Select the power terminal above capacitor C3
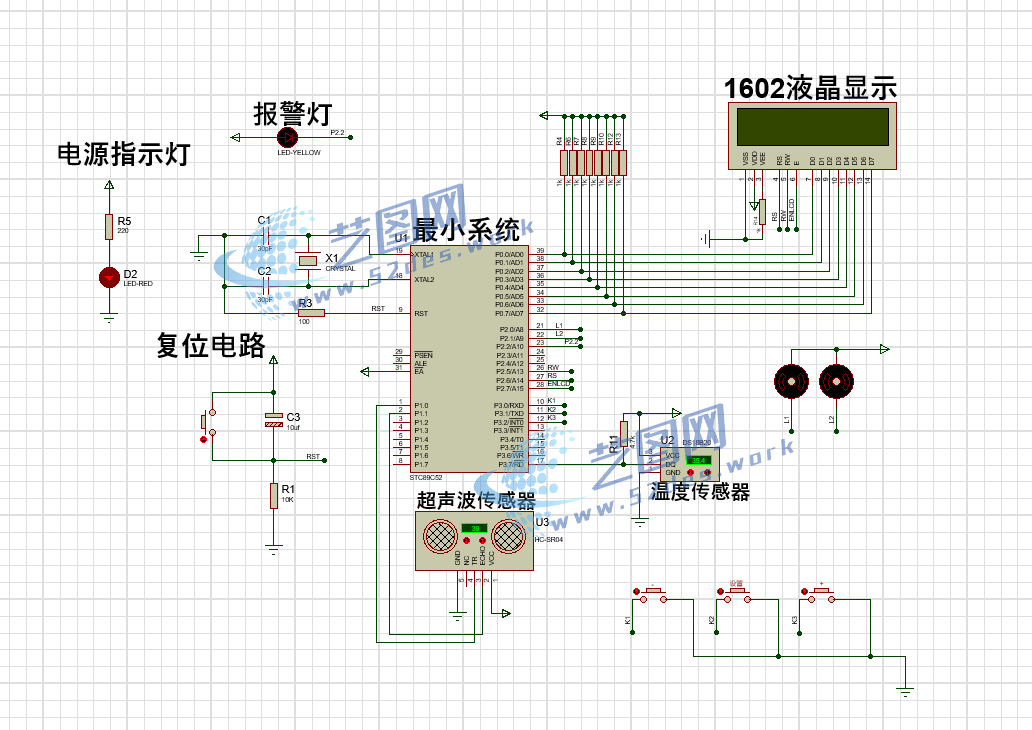 tap(274, 359)
